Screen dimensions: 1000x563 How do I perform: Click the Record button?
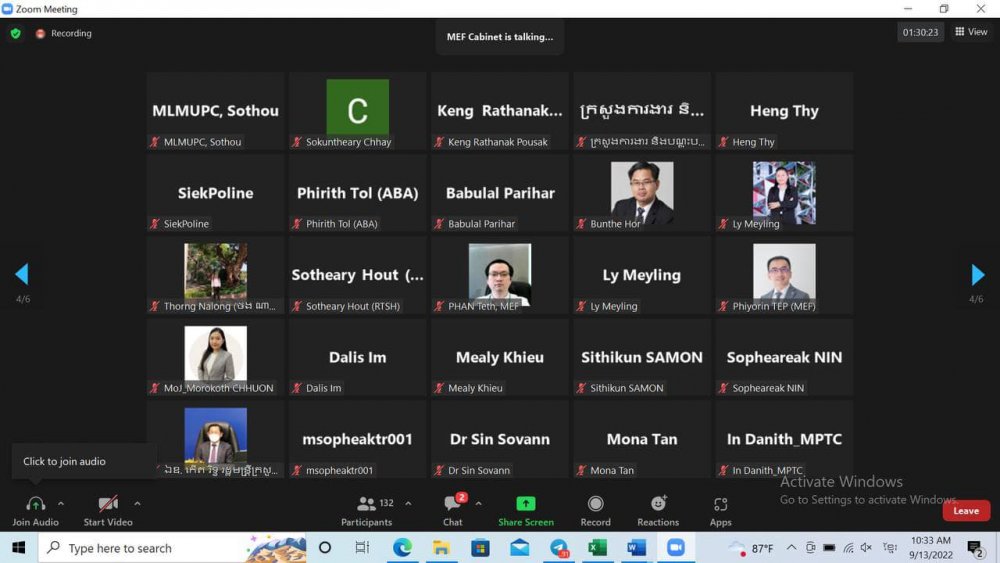(x=596, y=511)
